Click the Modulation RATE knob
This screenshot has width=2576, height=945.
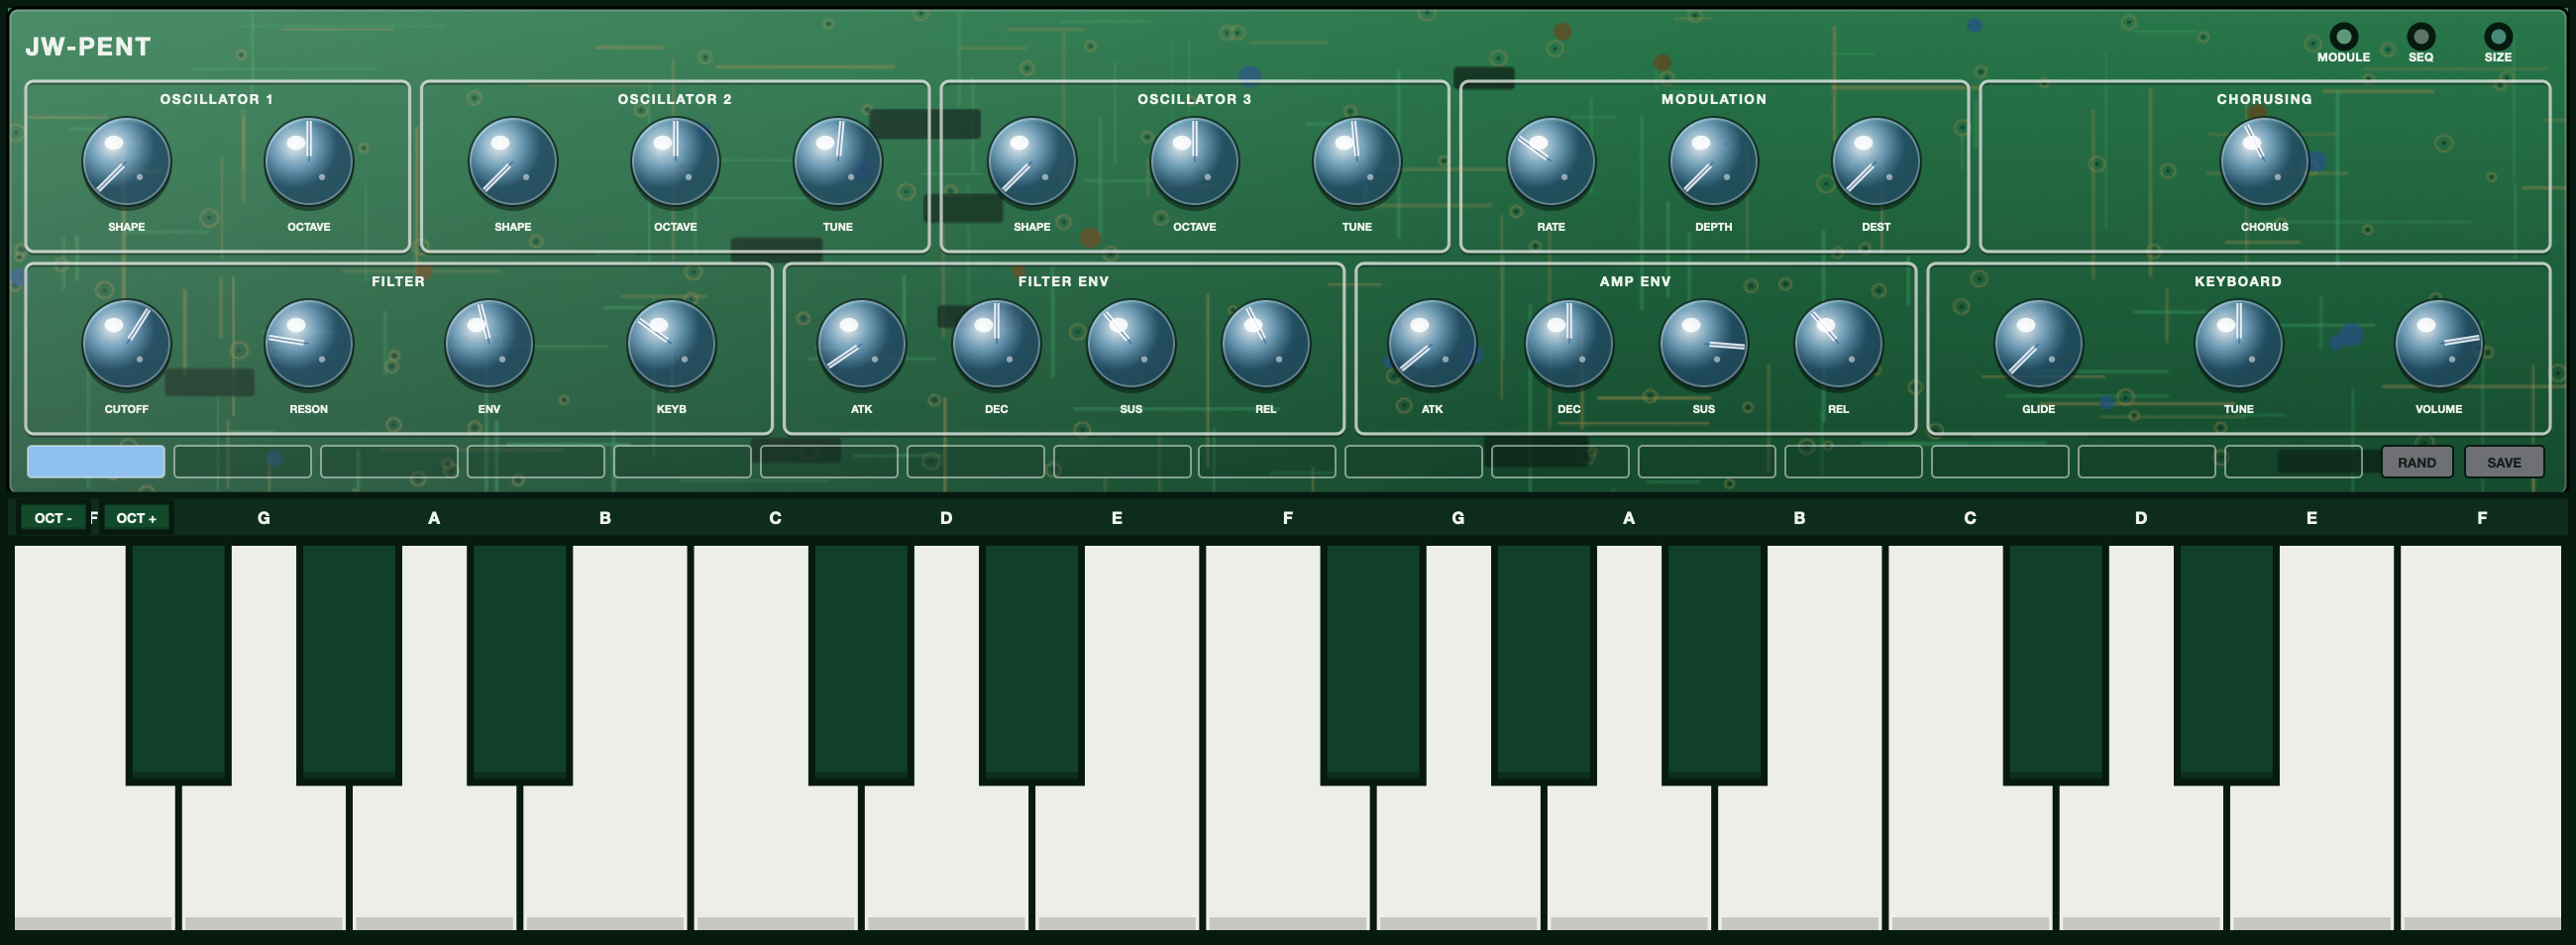(x=1551, y=162)
